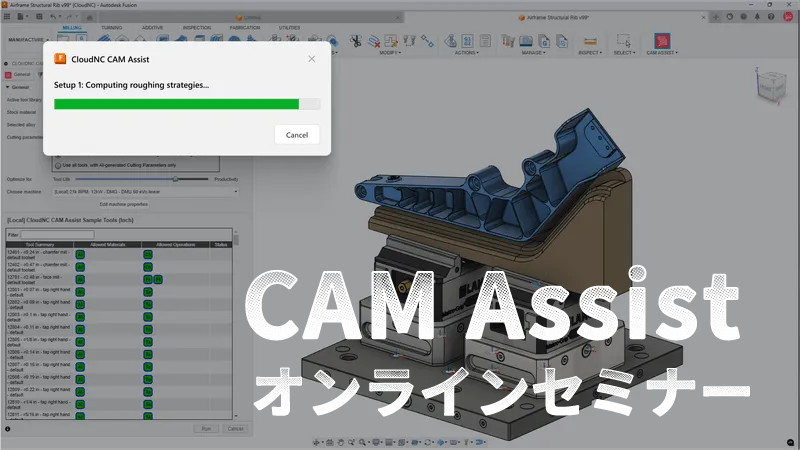Expand the MANAGE dropdown menu
Screen dimensions: 800x450
[533, 53]
